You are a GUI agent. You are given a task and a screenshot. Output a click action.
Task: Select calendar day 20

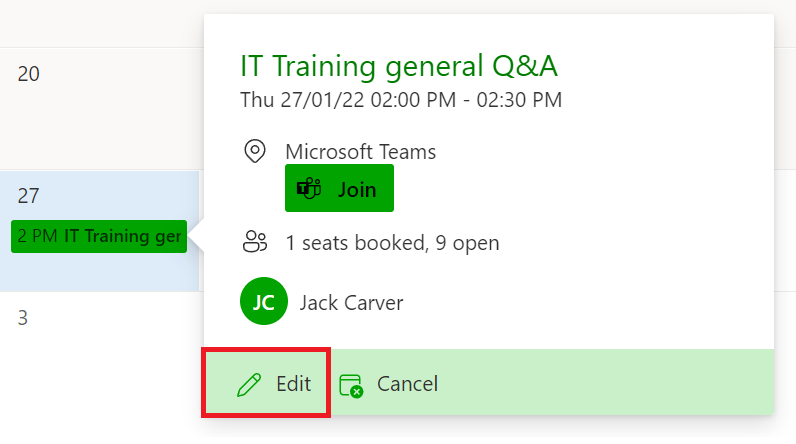[28, 74]
